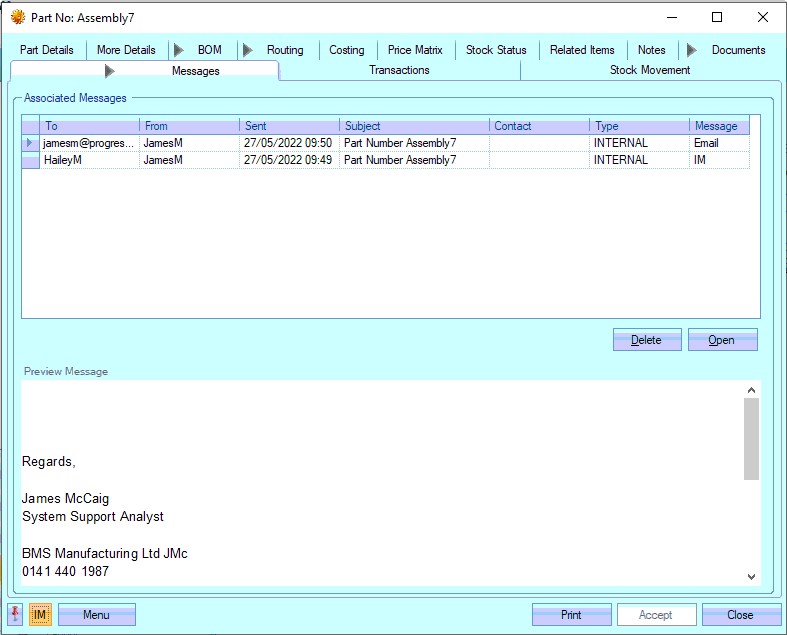Open the Transactions tab

(x=399, y=70)
